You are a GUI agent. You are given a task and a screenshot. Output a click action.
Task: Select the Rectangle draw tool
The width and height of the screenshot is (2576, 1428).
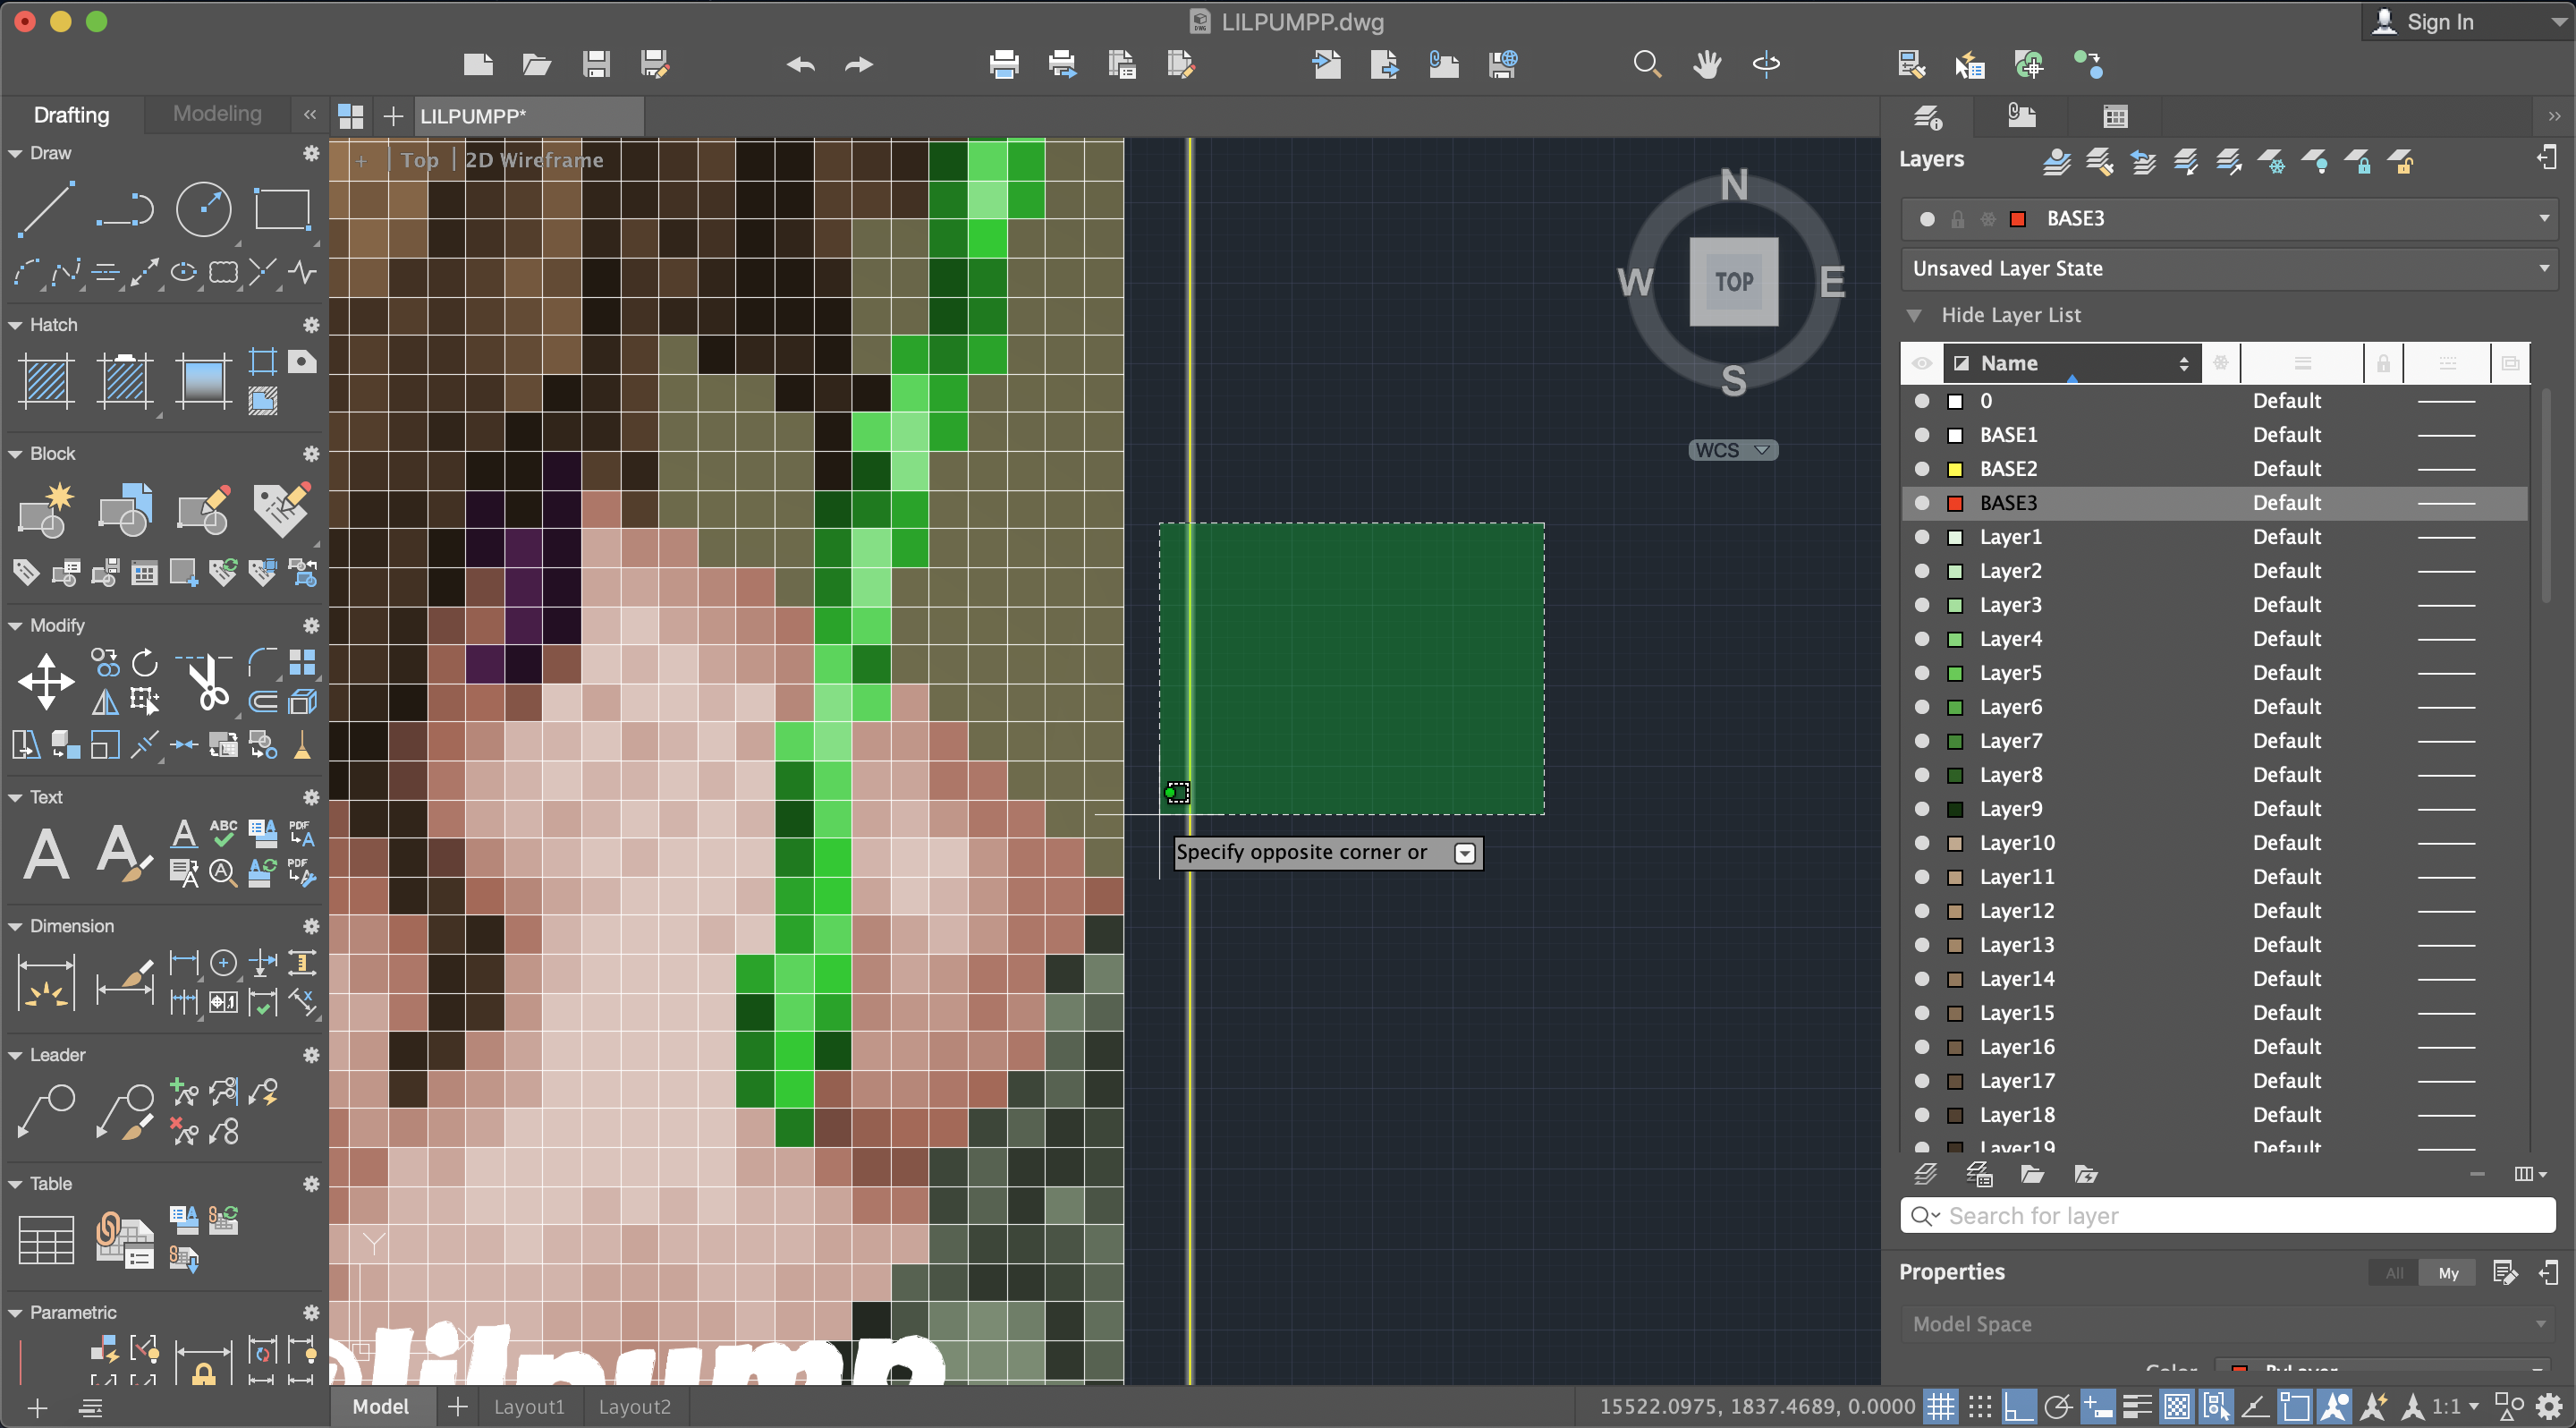tap(282, 210)
